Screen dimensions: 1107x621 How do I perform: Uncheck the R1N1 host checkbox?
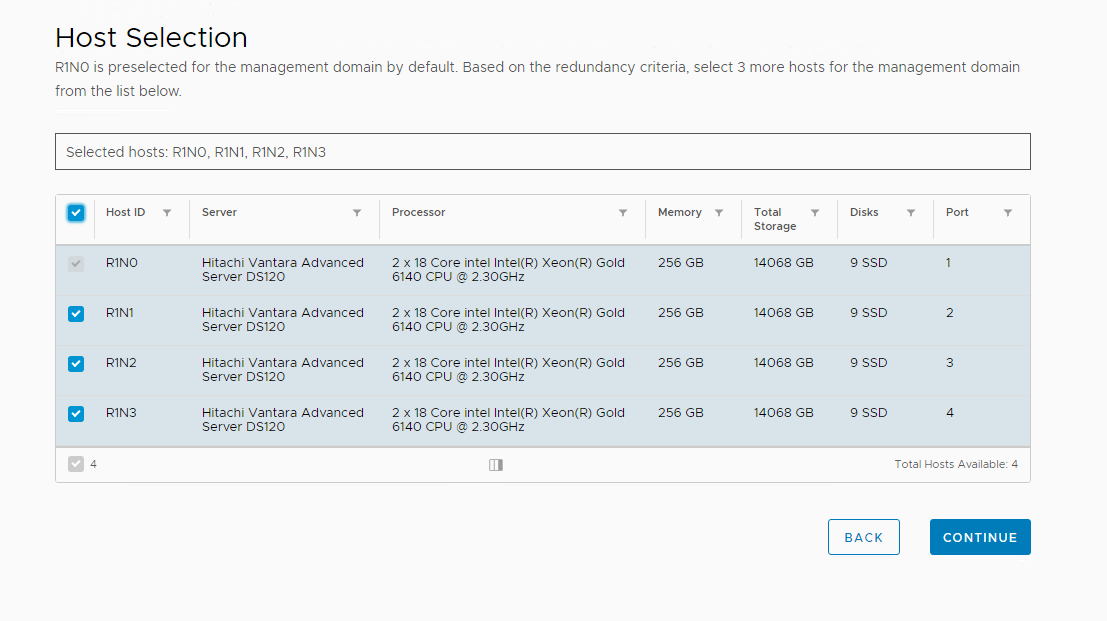76,314
